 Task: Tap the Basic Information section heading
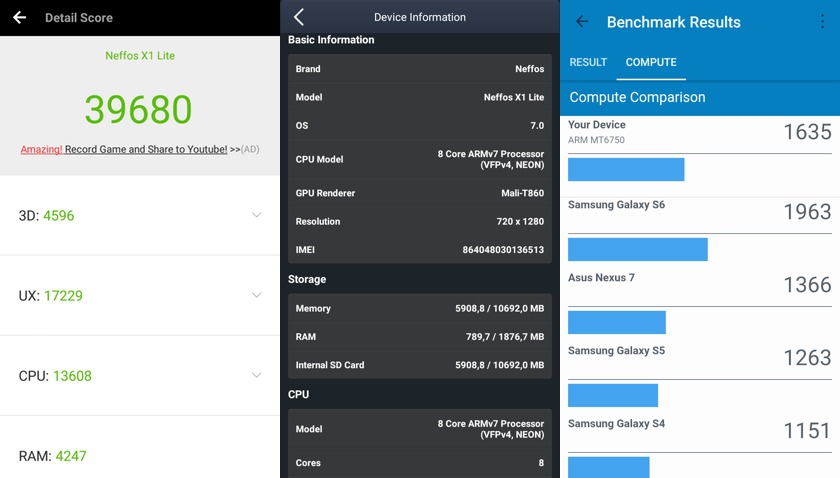point(331,40)
